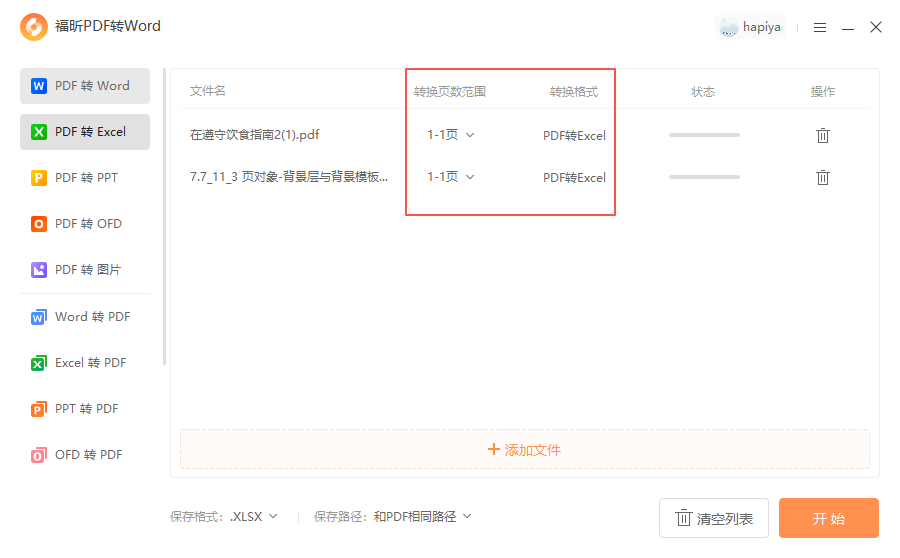Delete 在遵守饮食指南2(1).pdf with trash icon
This screenshot has width=900, height=558.
pyautogui.click(x=823, y=135)
